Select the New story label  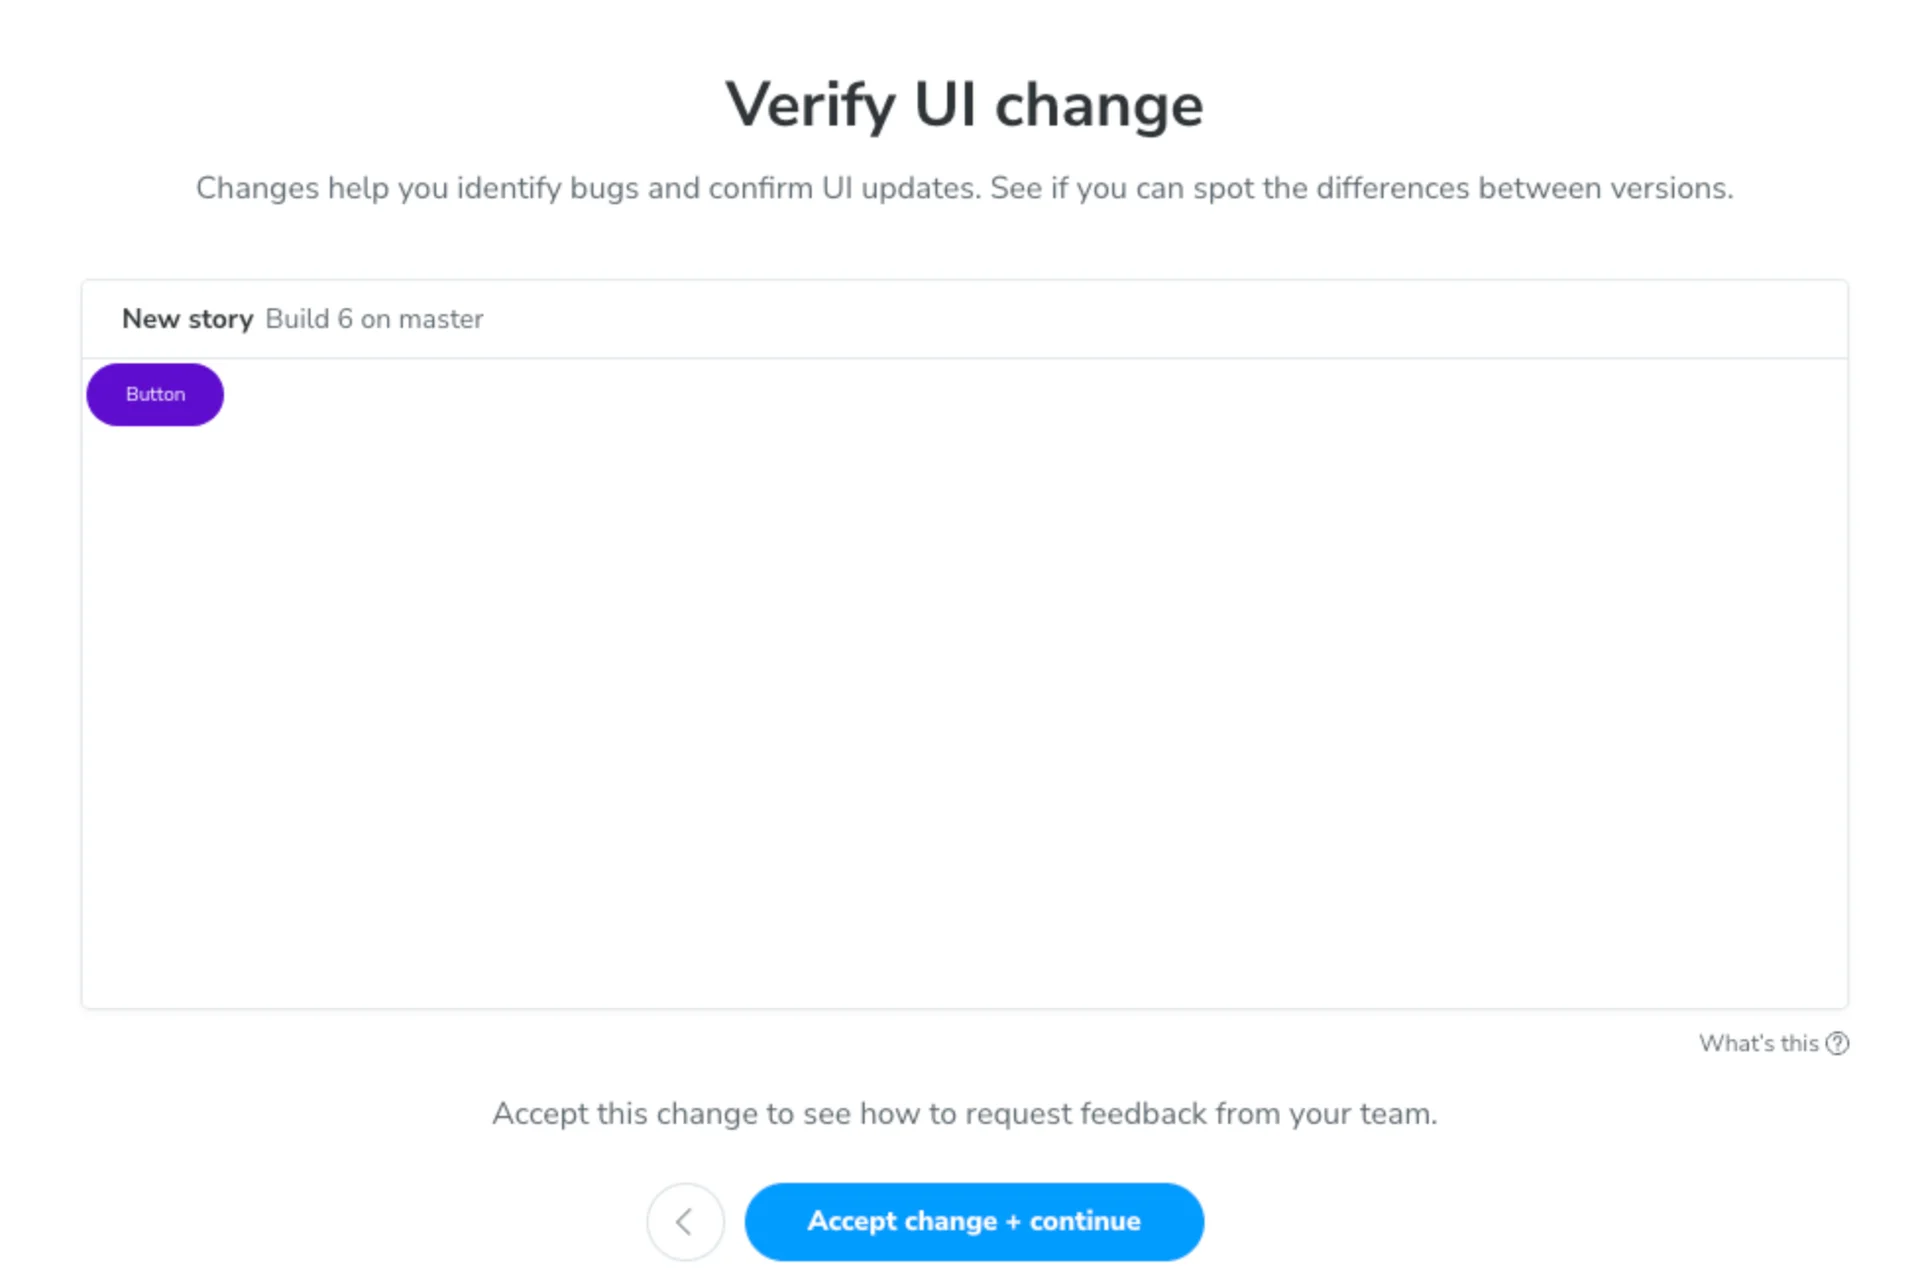(187, 319)
